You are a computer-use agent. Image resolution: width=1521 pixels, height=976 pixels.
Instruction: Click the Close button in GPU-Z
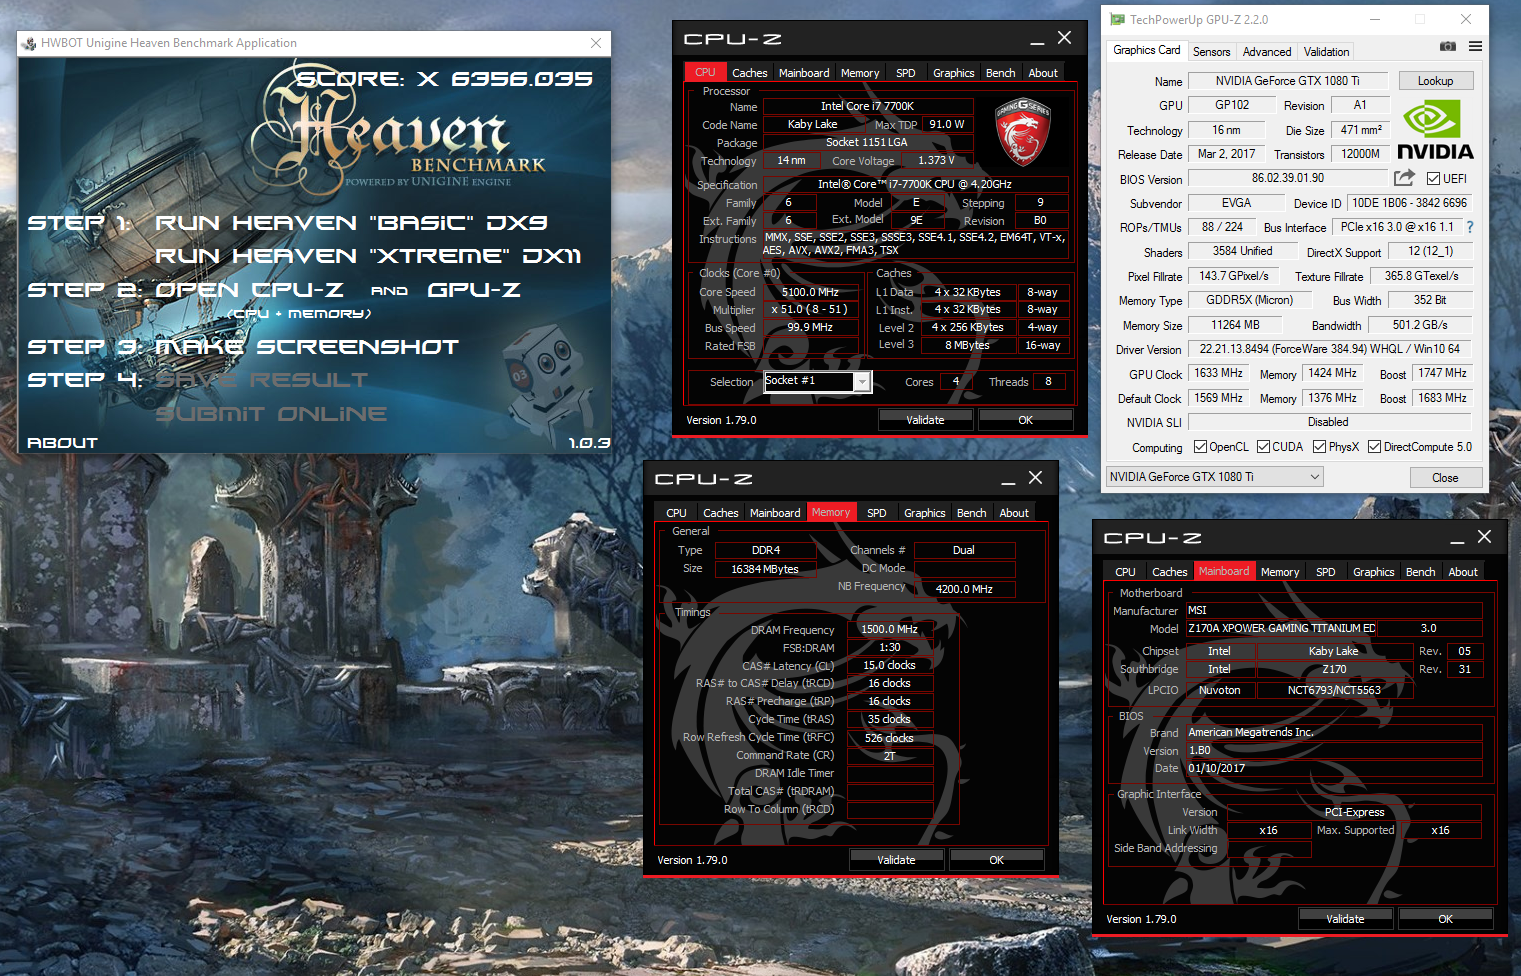pos(1445,478)
